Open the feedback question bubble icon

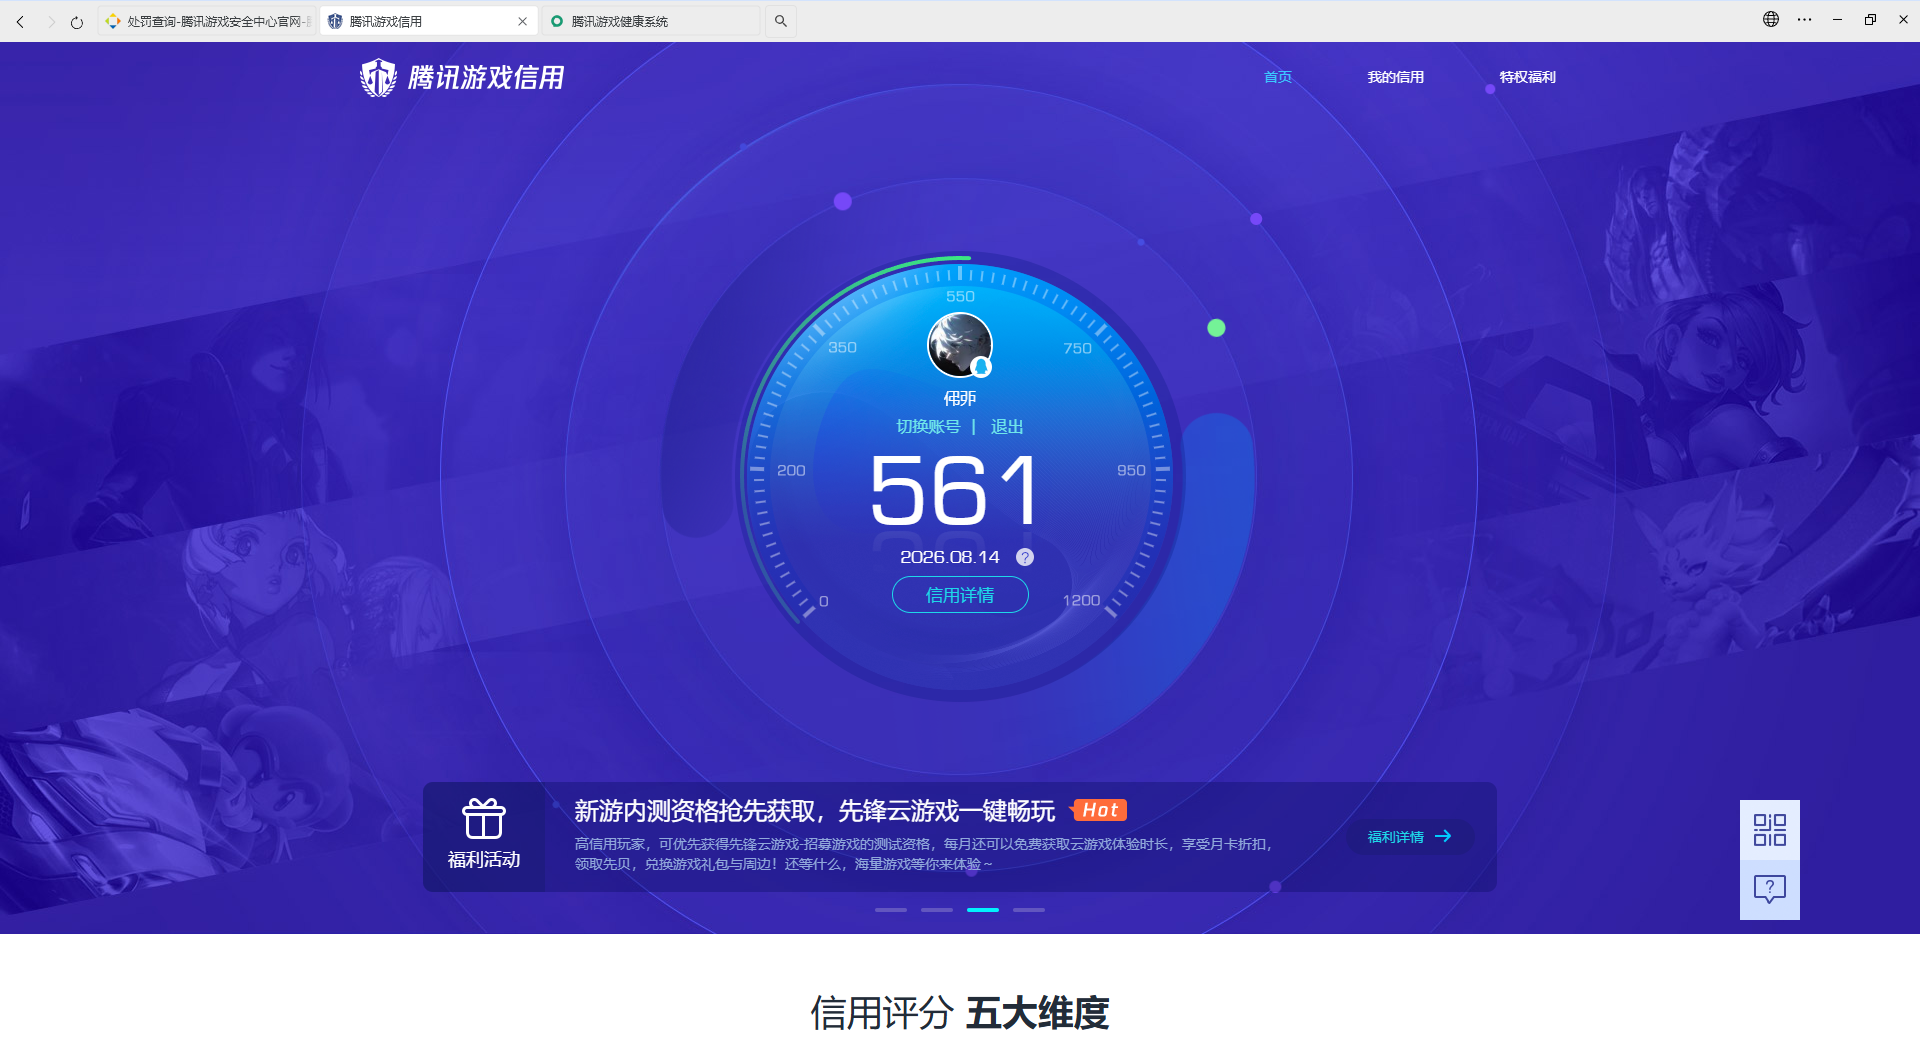(1770, 889)
